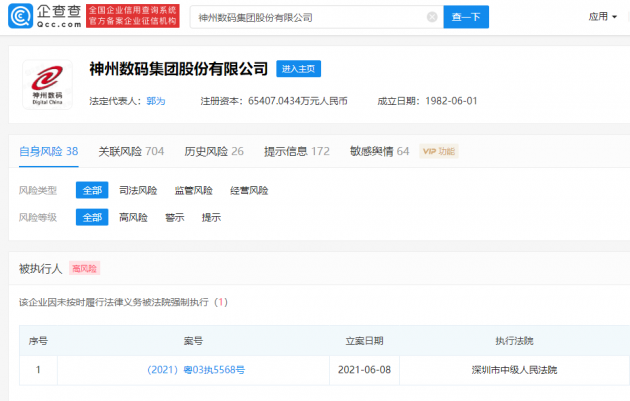Click the 成立日期 1982-06-01 text
The image size is (630, 401).
point(427,101)
